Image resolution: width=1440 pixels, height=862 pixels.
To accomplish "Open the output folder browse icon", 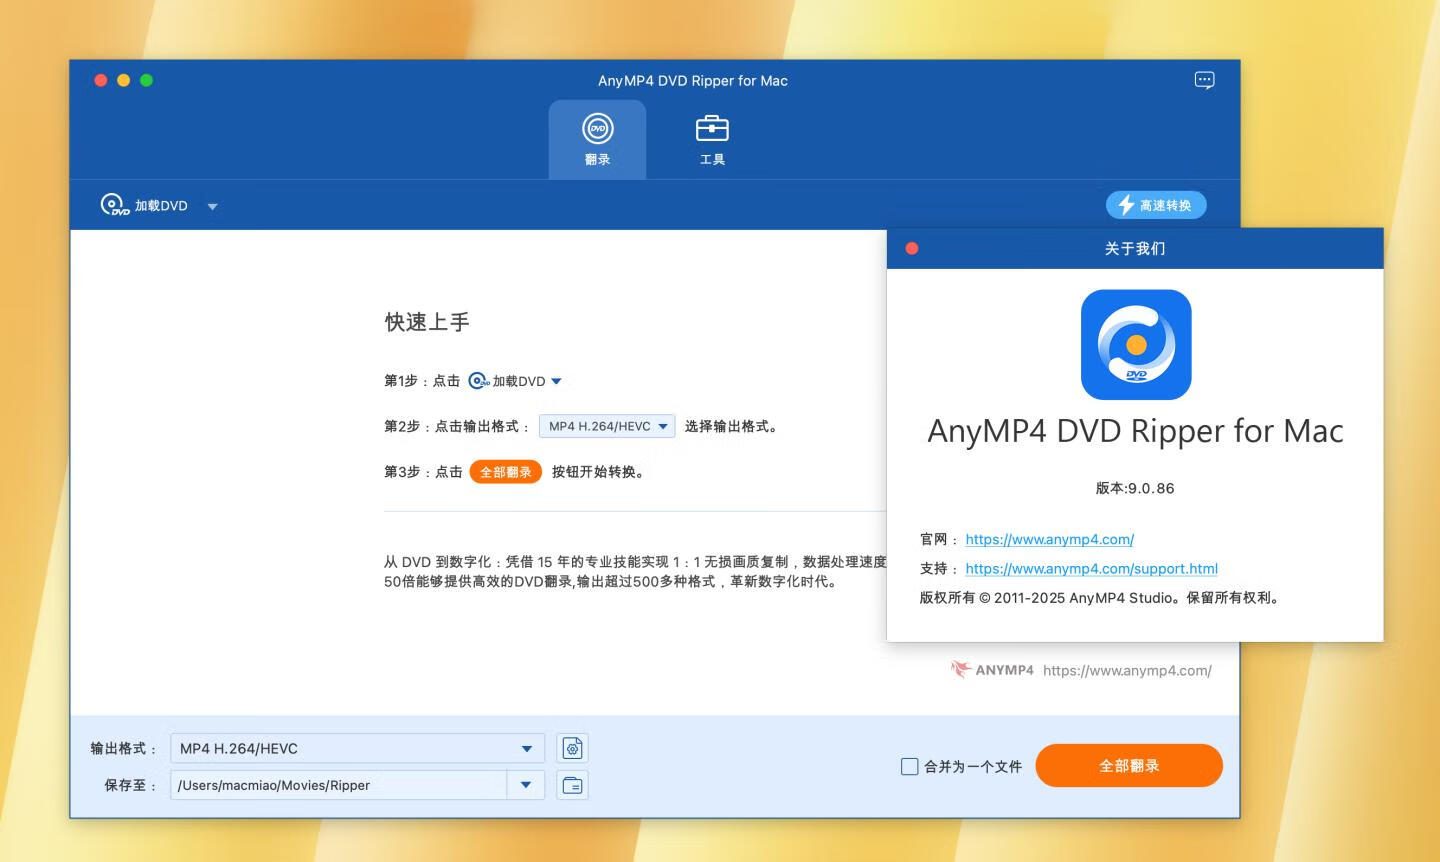I will tap(572, 785).
